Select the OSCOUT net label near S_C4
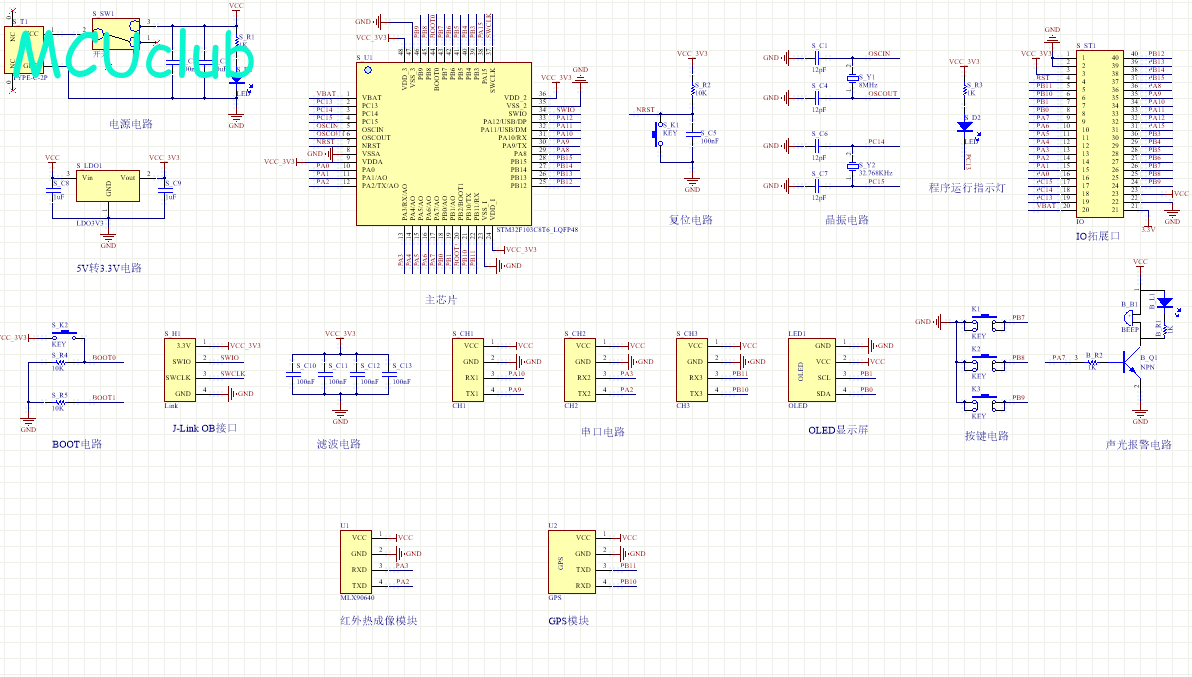The height and width of the screenshot is (677, 1192). 883,93
